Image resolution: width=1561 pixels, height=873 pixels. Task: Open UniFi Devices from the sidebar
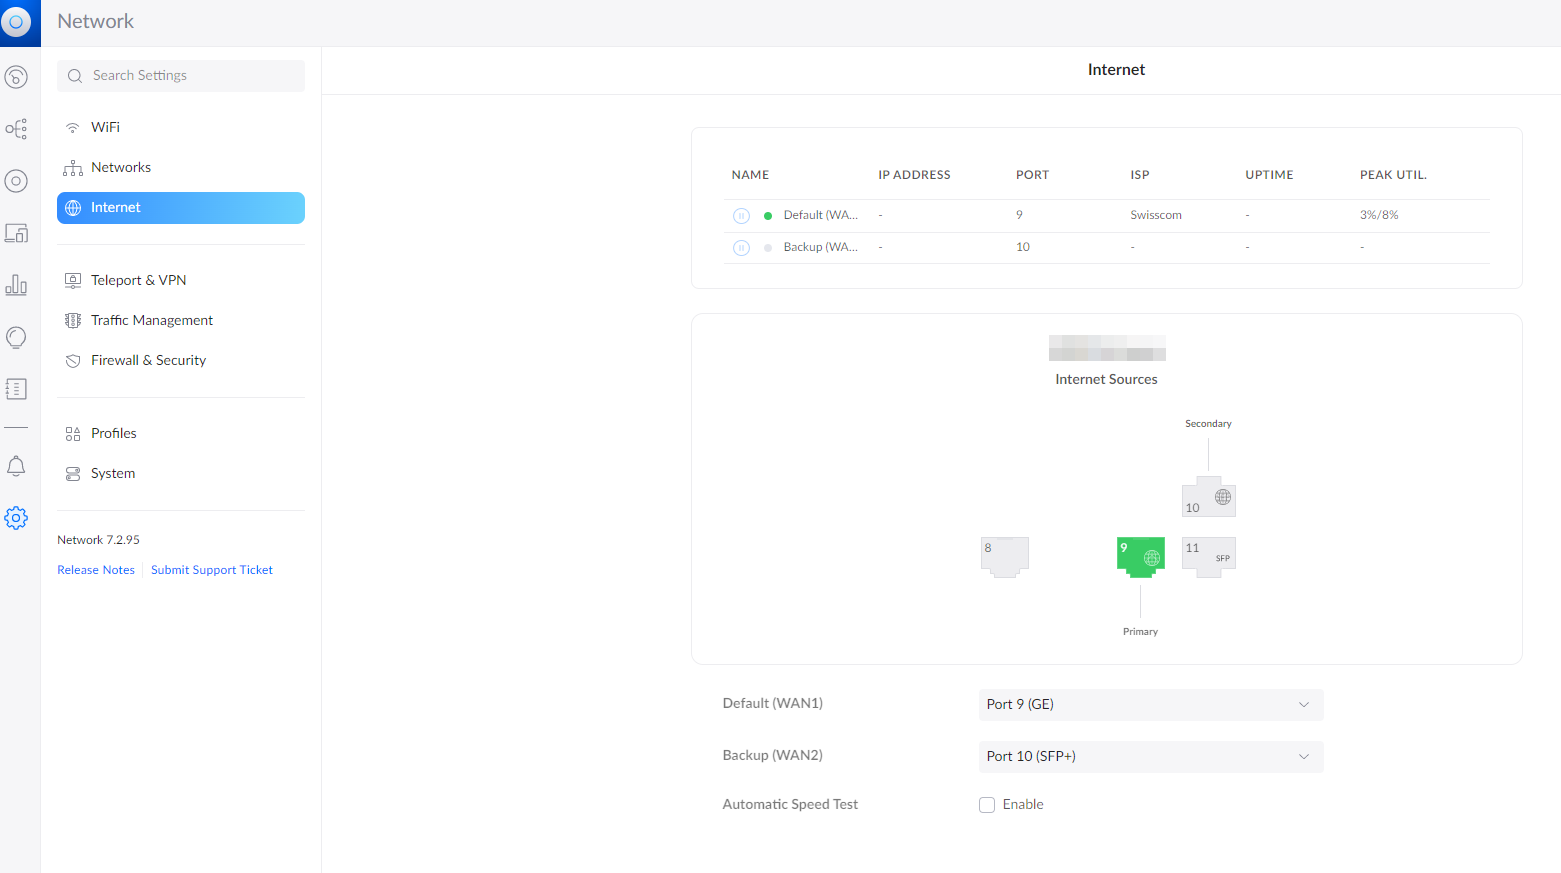coord(16,181)
